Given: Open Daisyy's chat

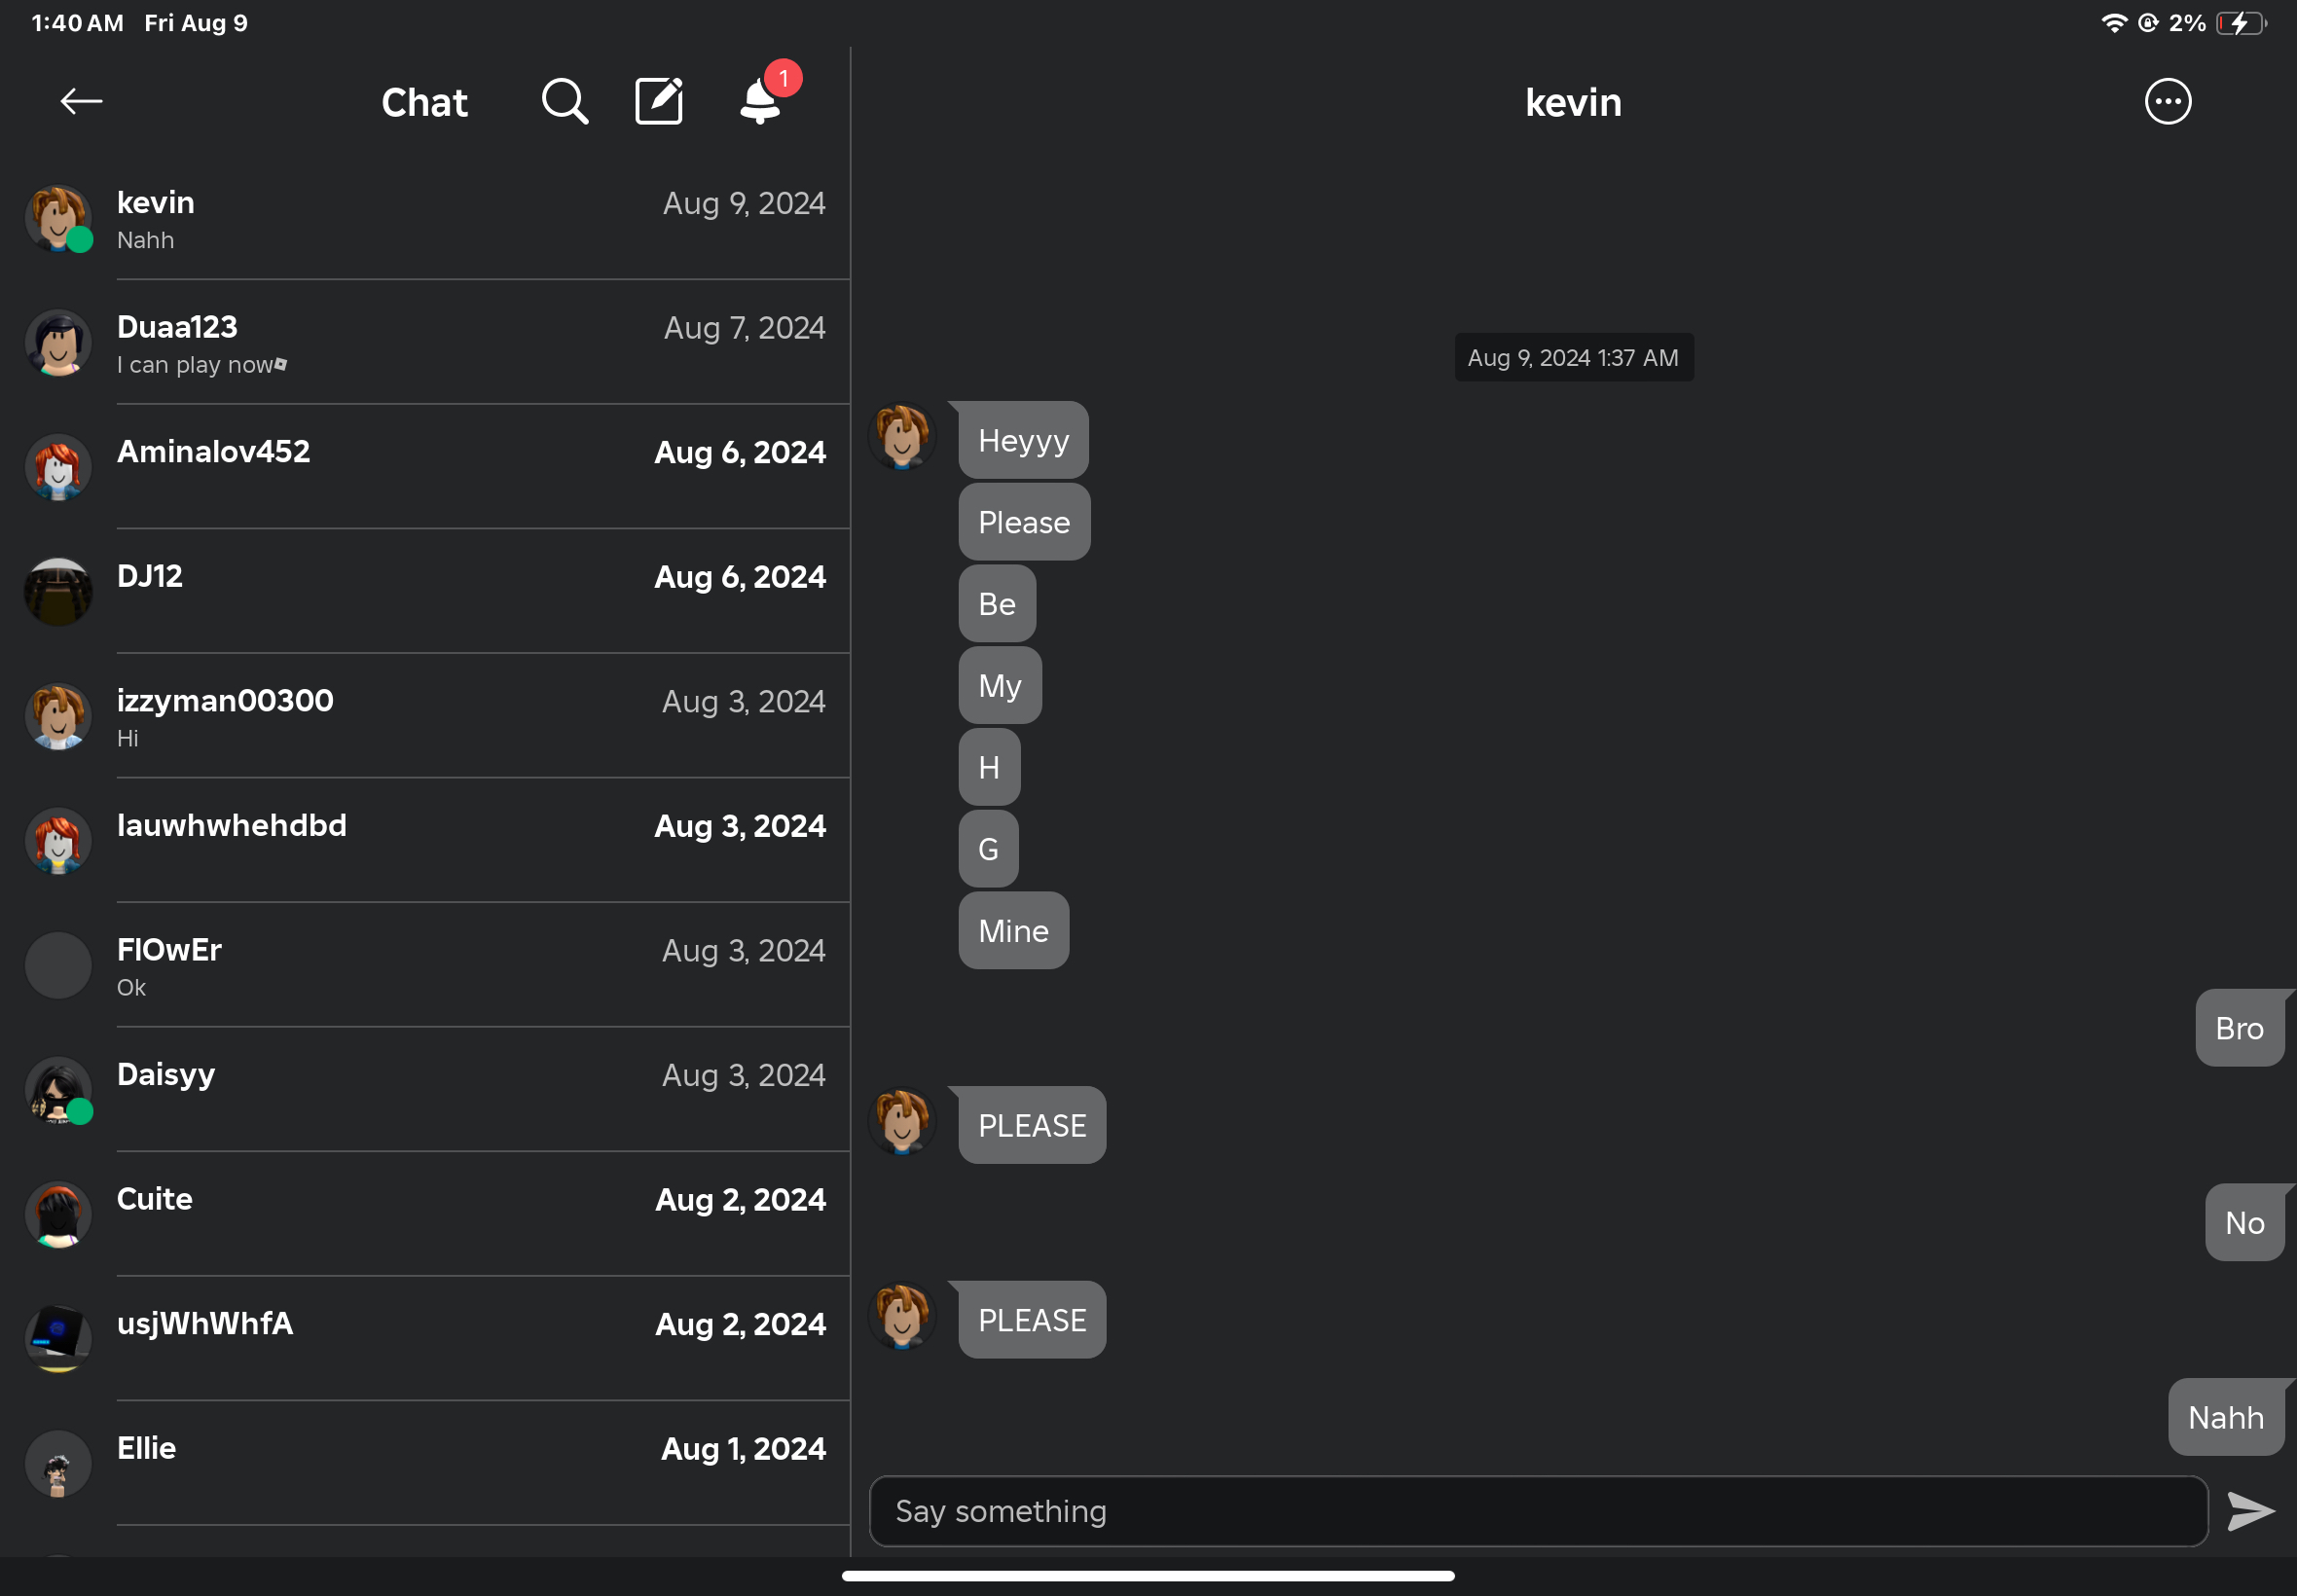Looking at the screenshot, I should [x=470, y=1090].
